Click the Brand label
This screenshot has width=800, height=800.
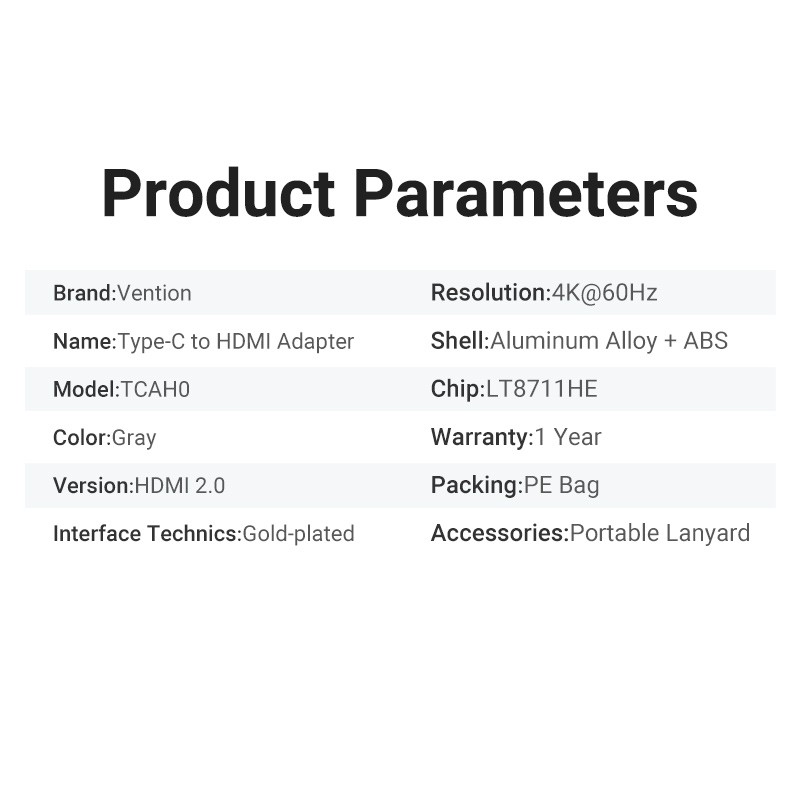pyautogui.click(x=83, y=293)
